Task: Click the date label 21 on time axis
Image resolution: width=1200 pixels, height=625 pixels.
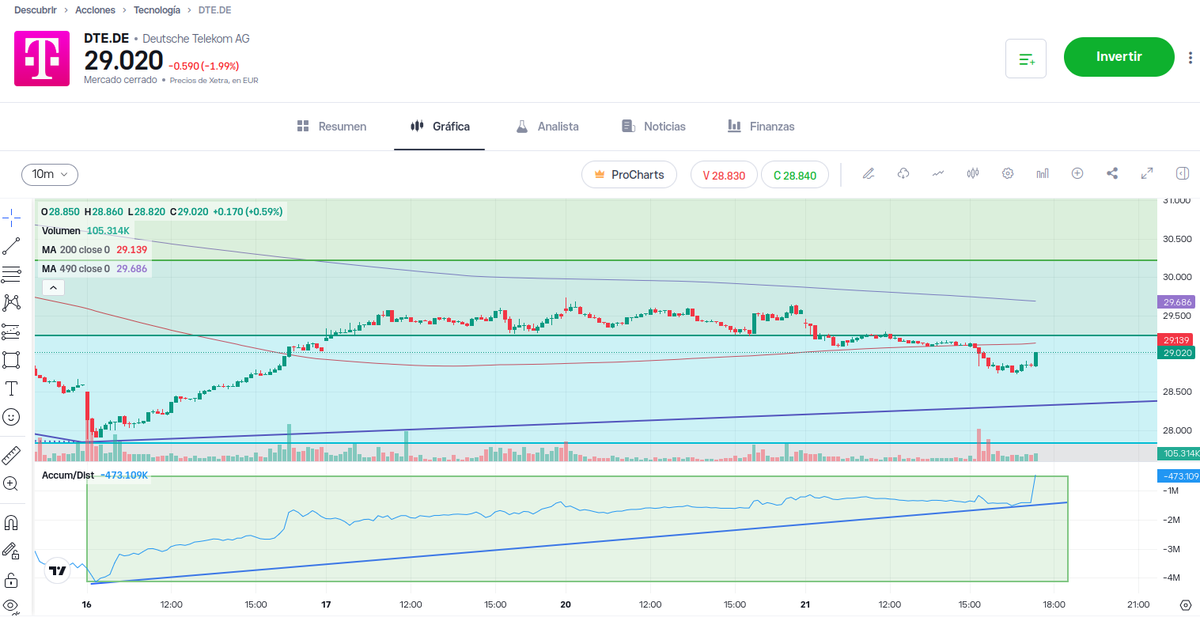Action: tap(806, 605)
